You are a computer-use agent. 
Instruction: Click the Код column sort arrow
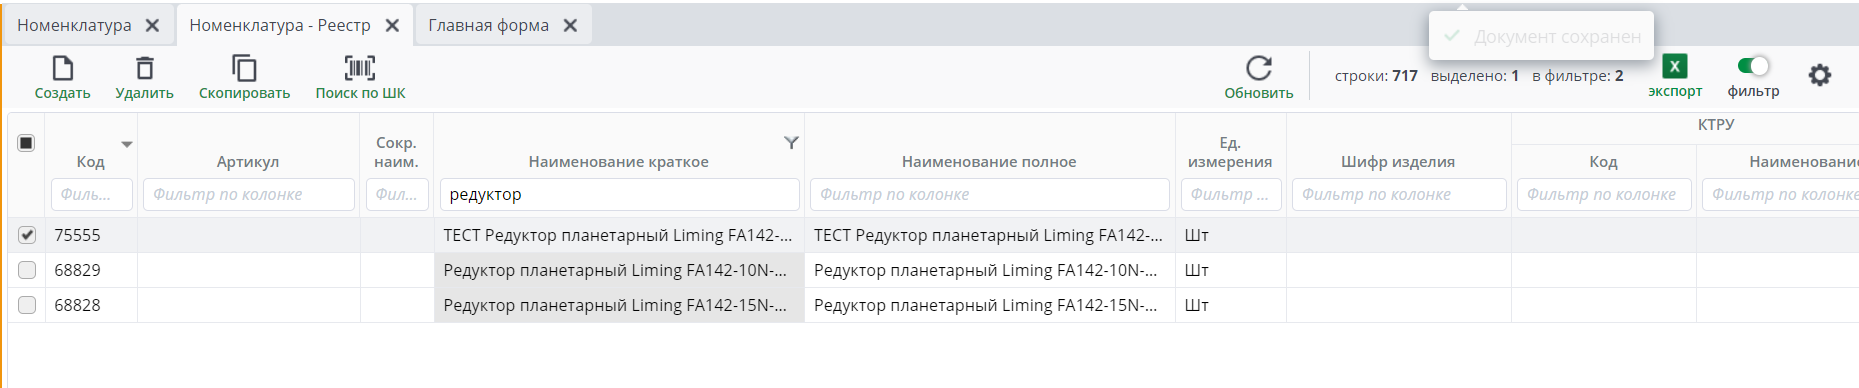point(127,145)
